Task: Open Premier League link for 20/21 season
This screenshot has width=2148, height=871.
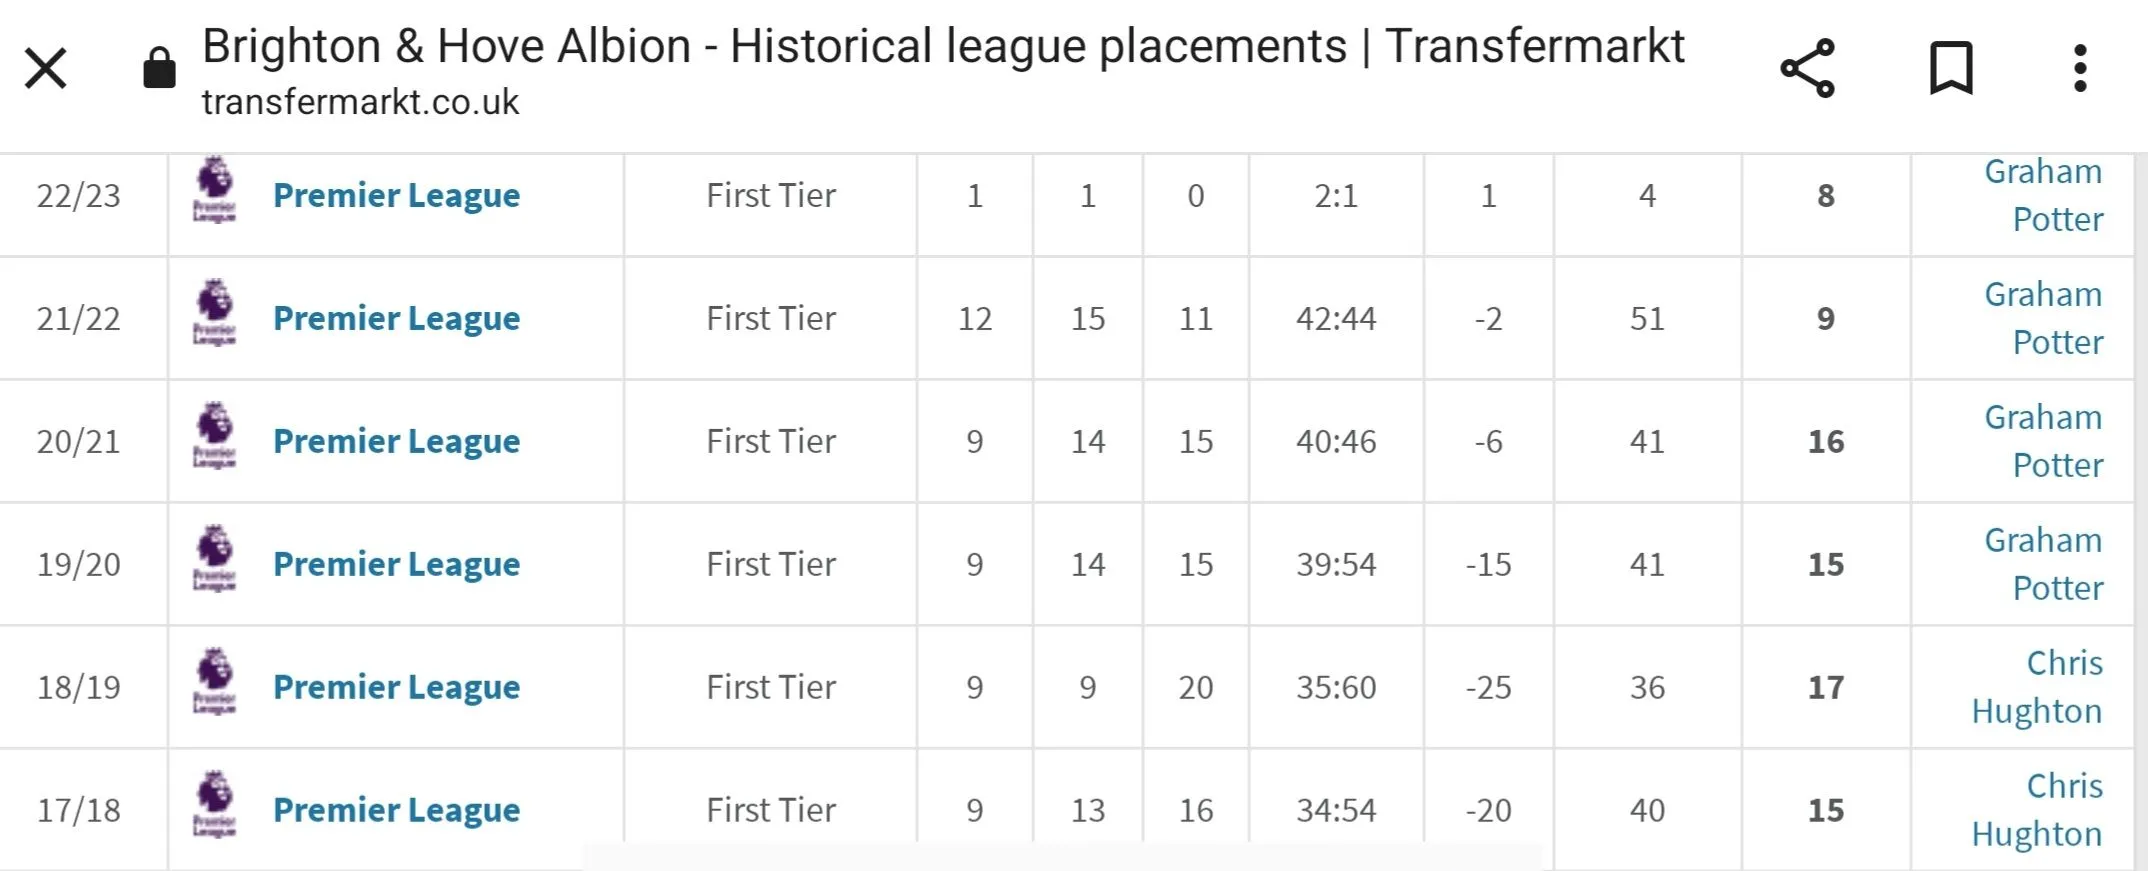Action: 396,441
